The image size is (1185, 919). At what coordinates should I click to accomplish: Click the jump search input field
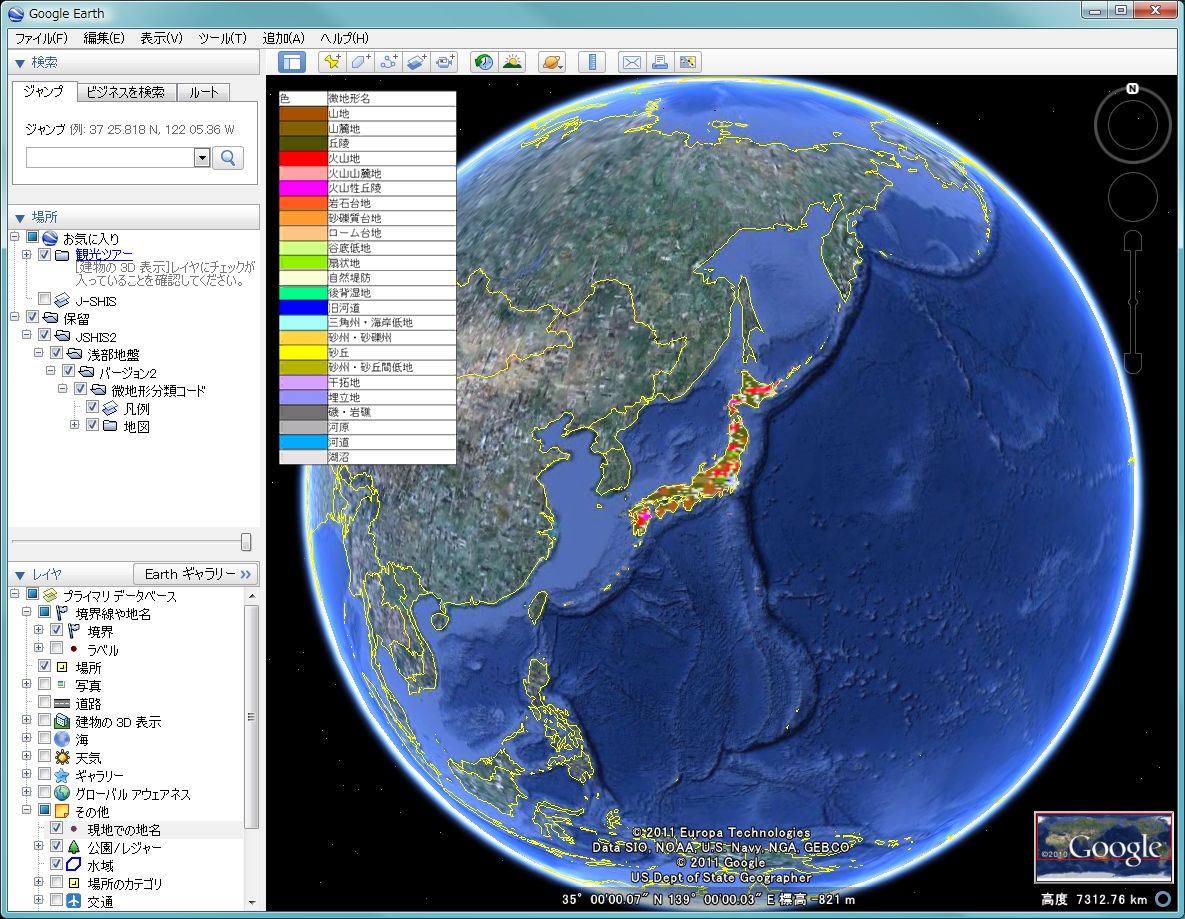pos(110,157)
